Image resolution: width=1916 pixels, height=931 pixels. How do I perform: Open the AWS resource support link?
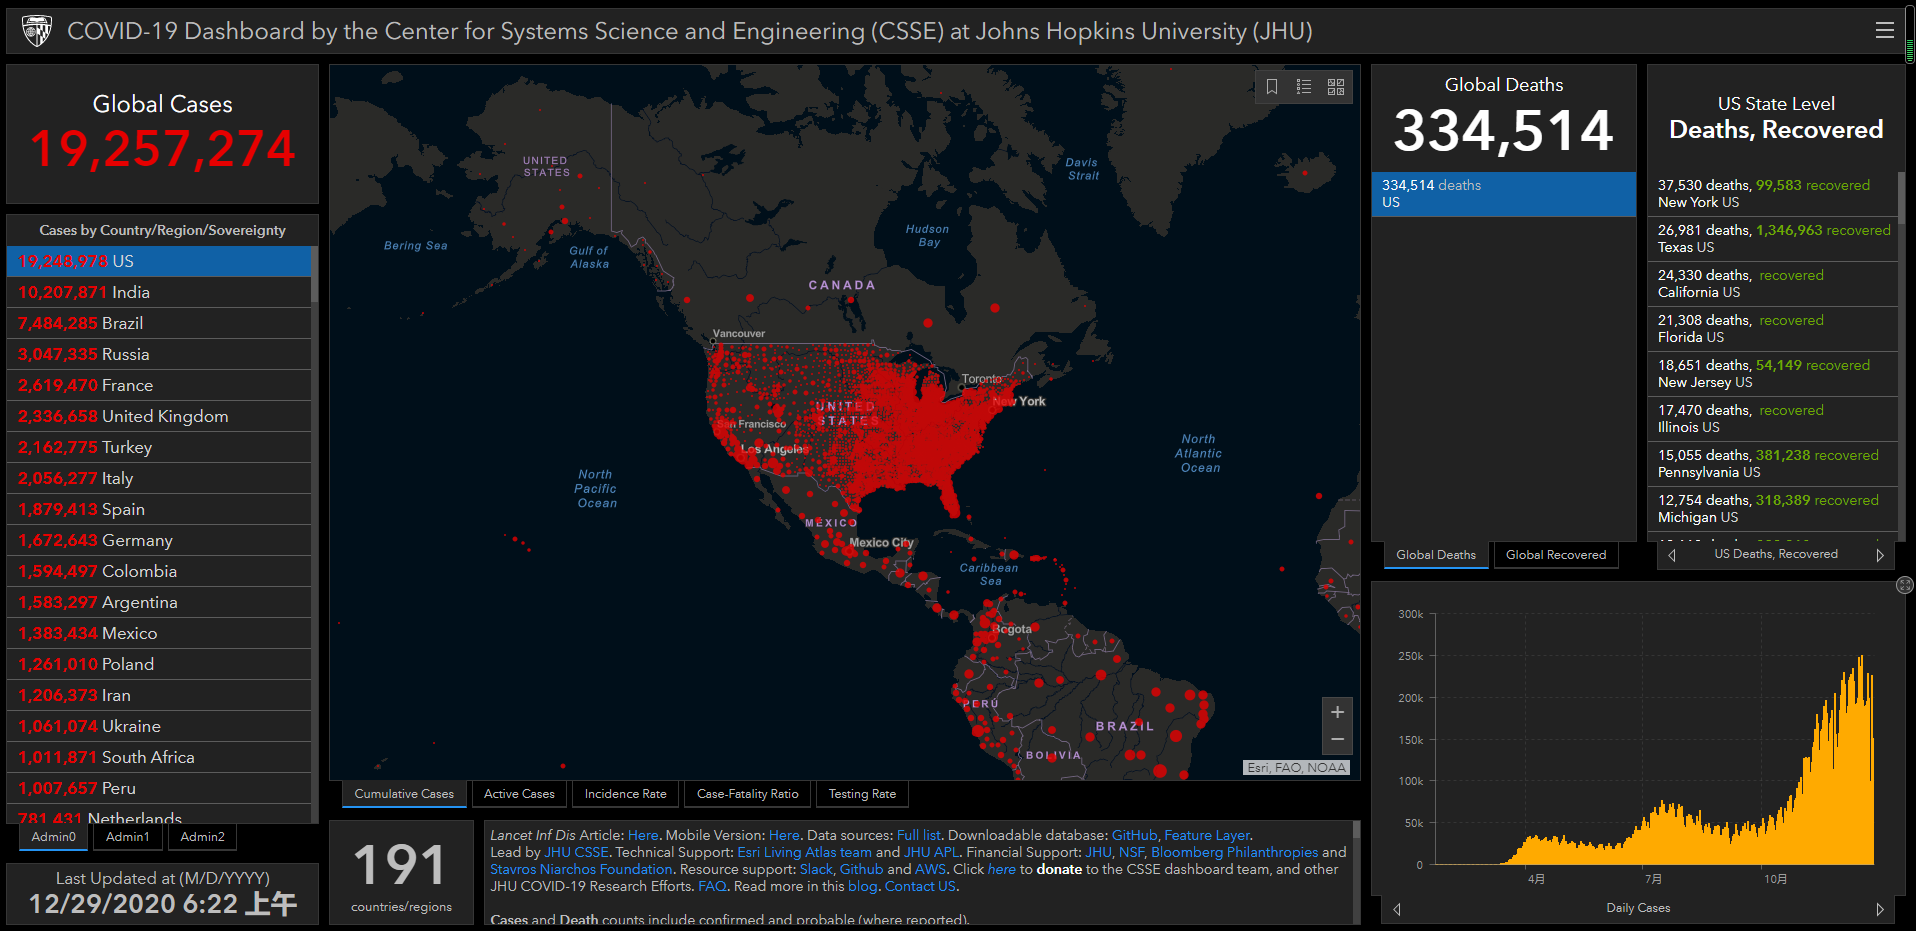point(930,869)
